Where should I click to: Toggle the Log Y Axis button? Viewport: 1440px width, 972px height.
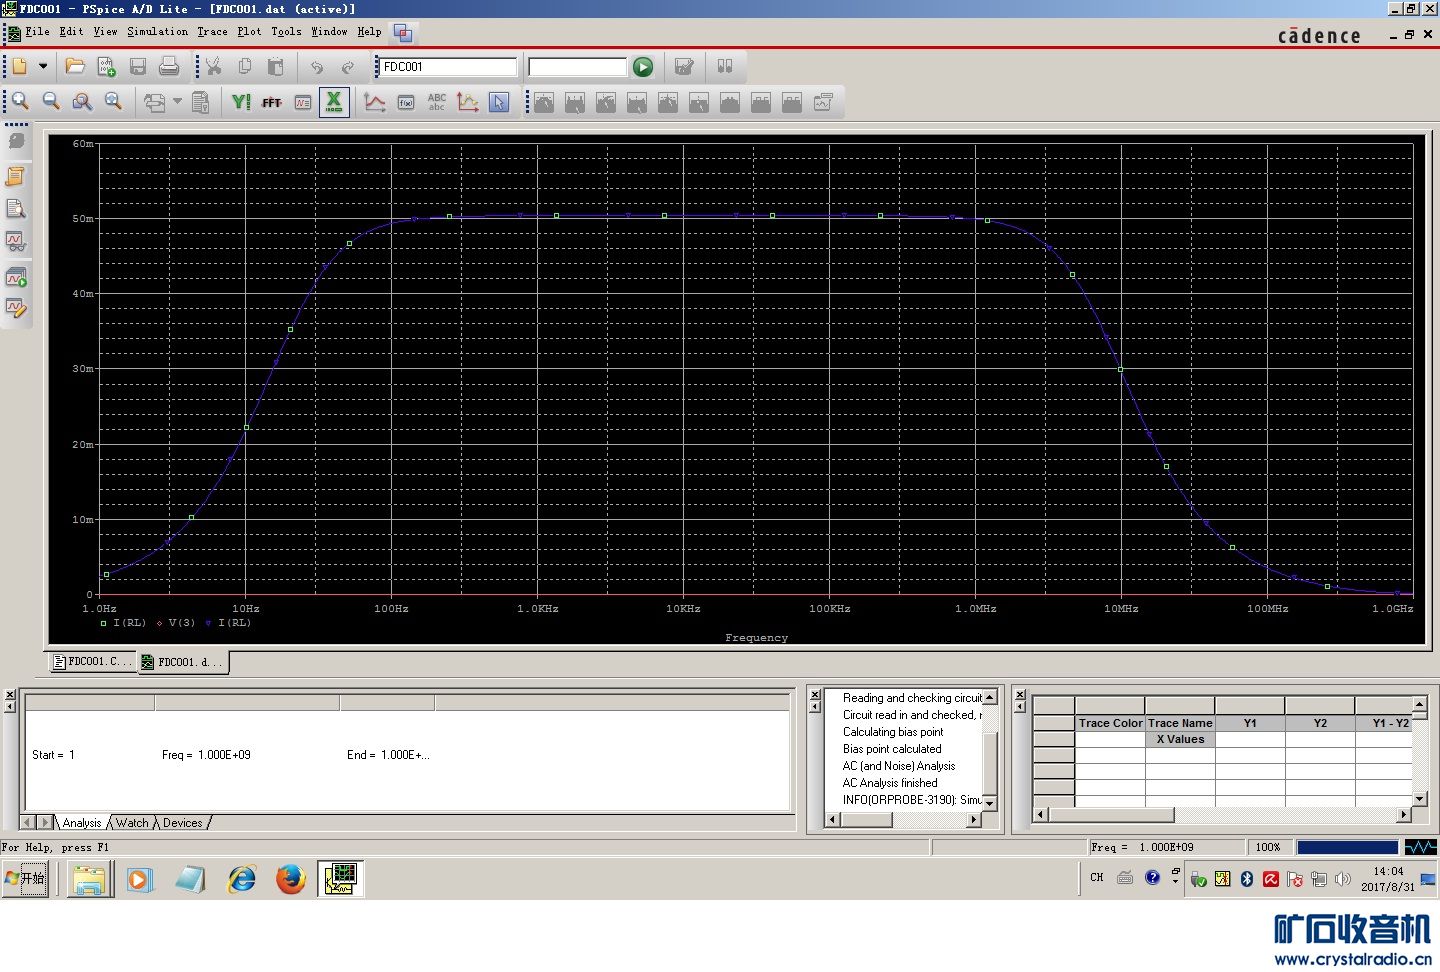pos(241,101)
